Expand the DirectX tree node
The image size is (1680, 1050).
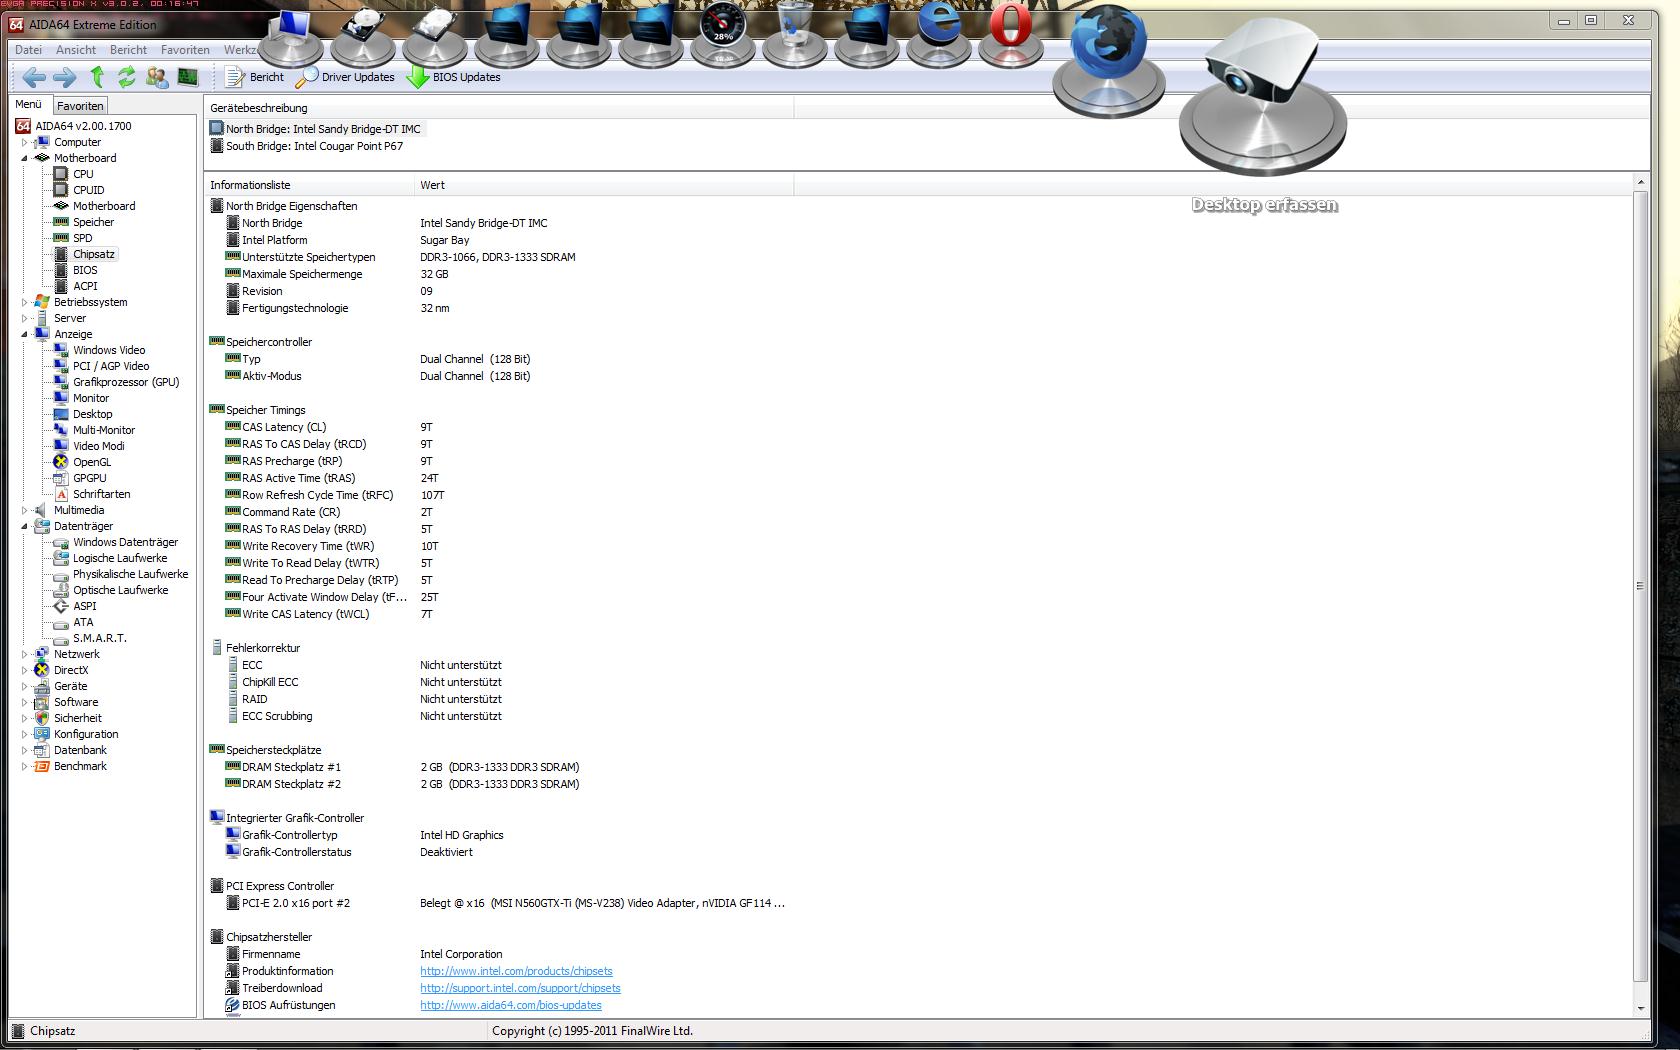24,670
